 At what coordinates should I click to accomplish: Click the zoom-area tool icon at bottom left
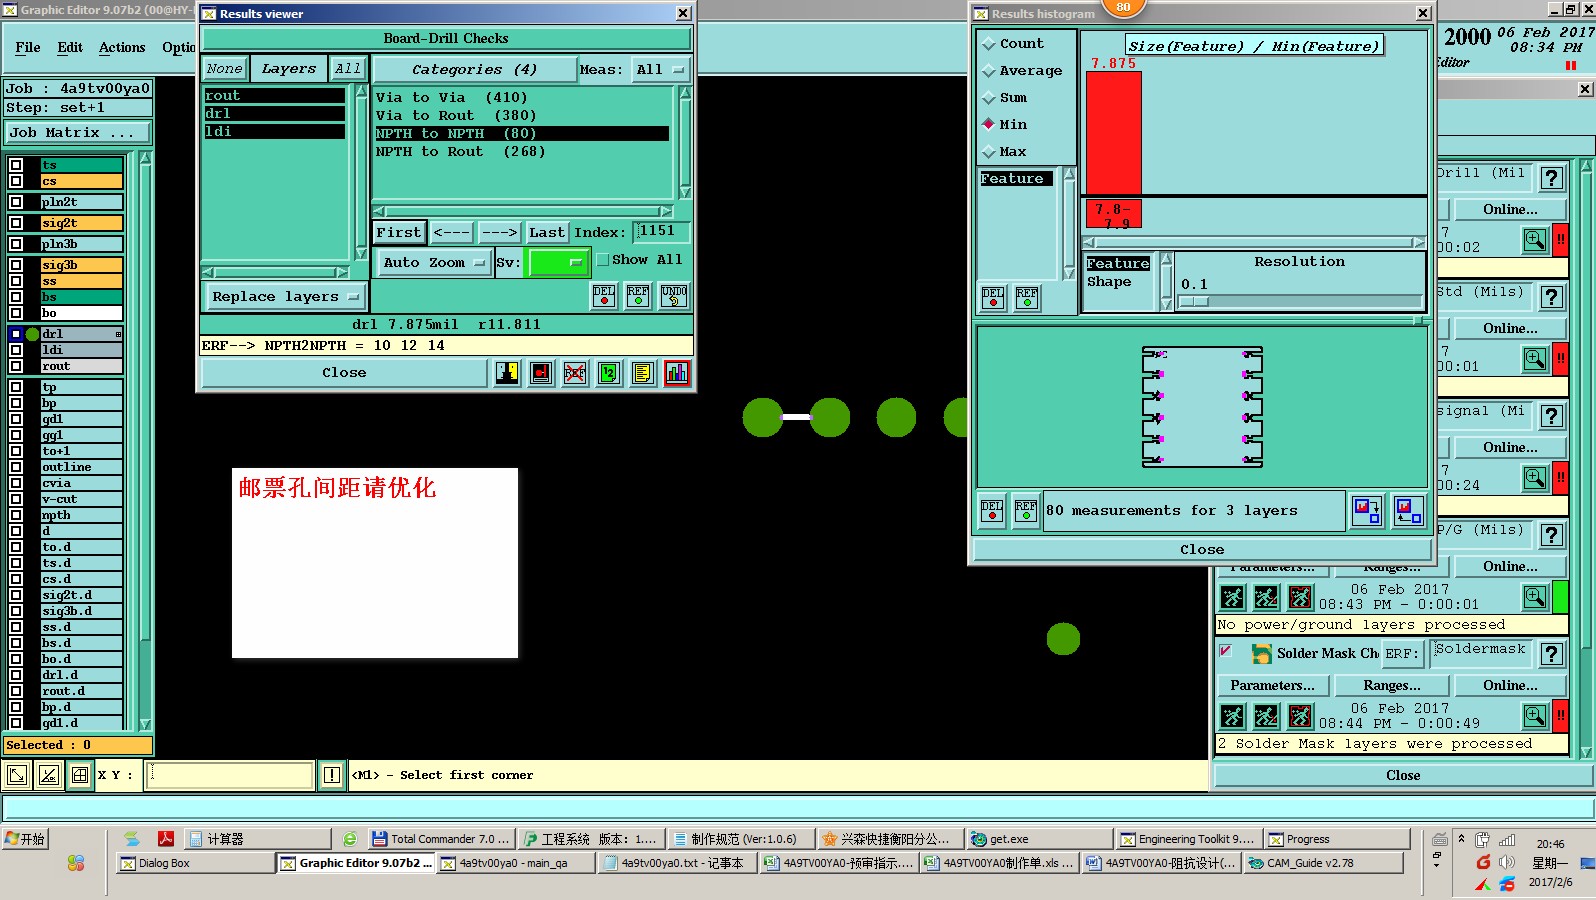point(17,775)
